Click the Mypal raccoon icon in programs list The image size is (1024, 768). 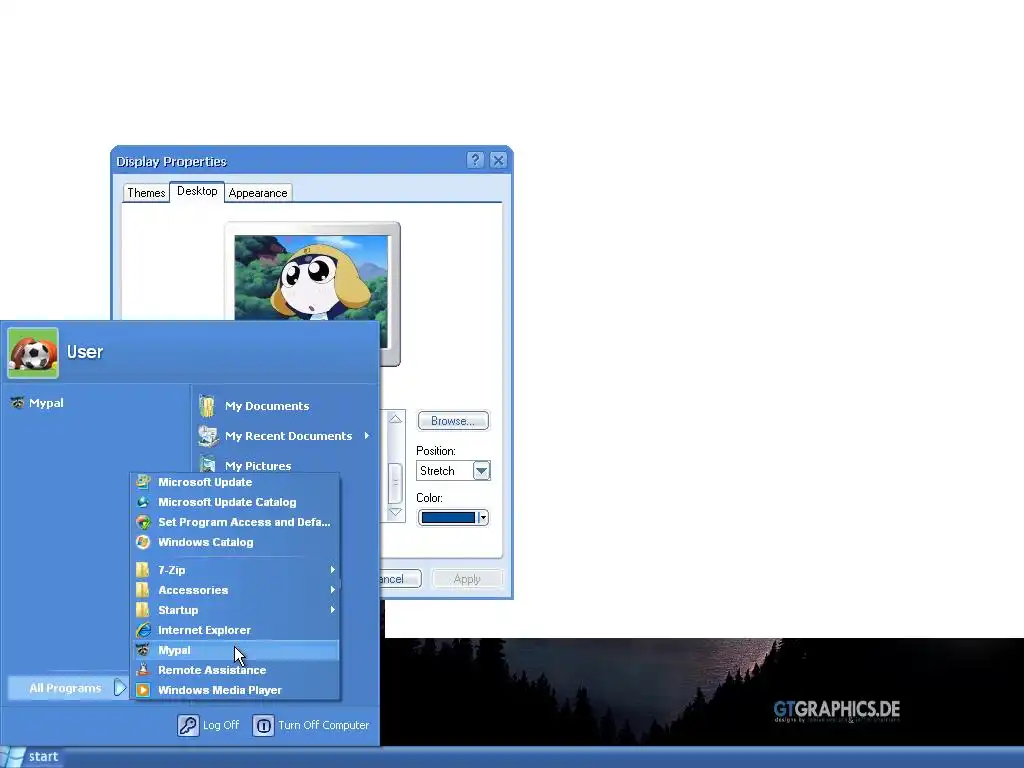click(x=143, y=650)
